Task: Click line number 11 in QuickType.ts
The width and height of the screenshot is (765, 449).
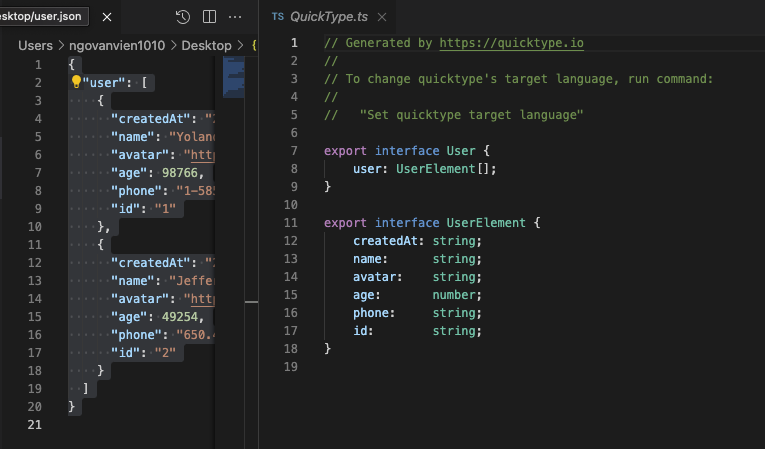Action: pyautogui.click(x=291, y=223)
